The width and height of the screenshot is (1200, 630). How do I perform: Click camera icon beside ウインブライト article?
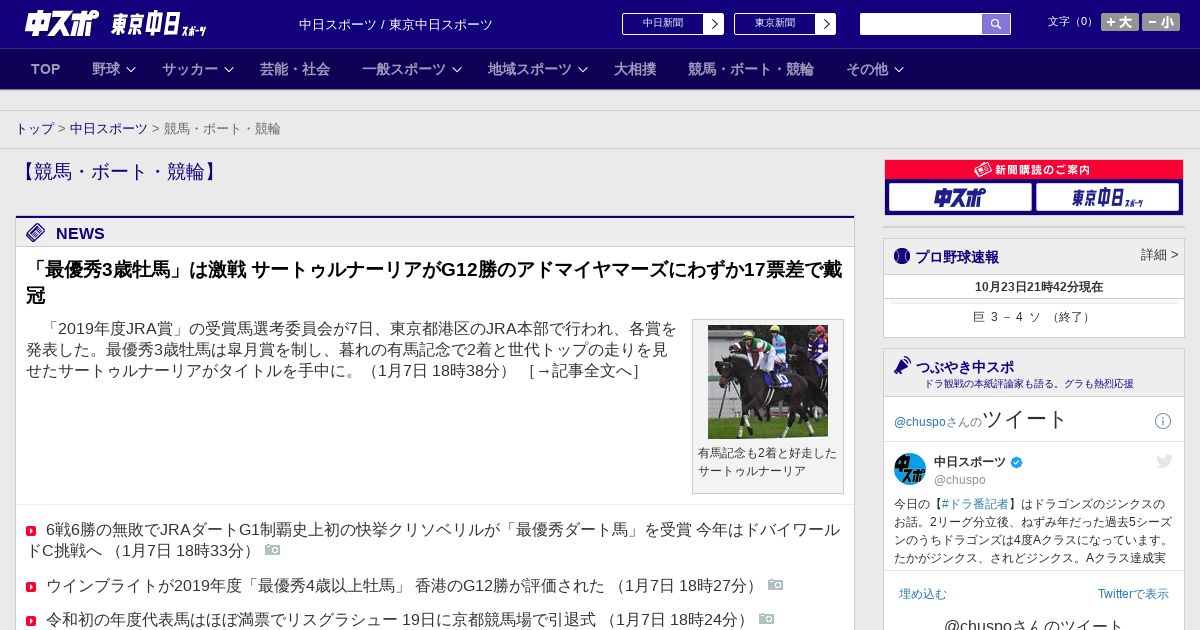(x=775, y=585)
